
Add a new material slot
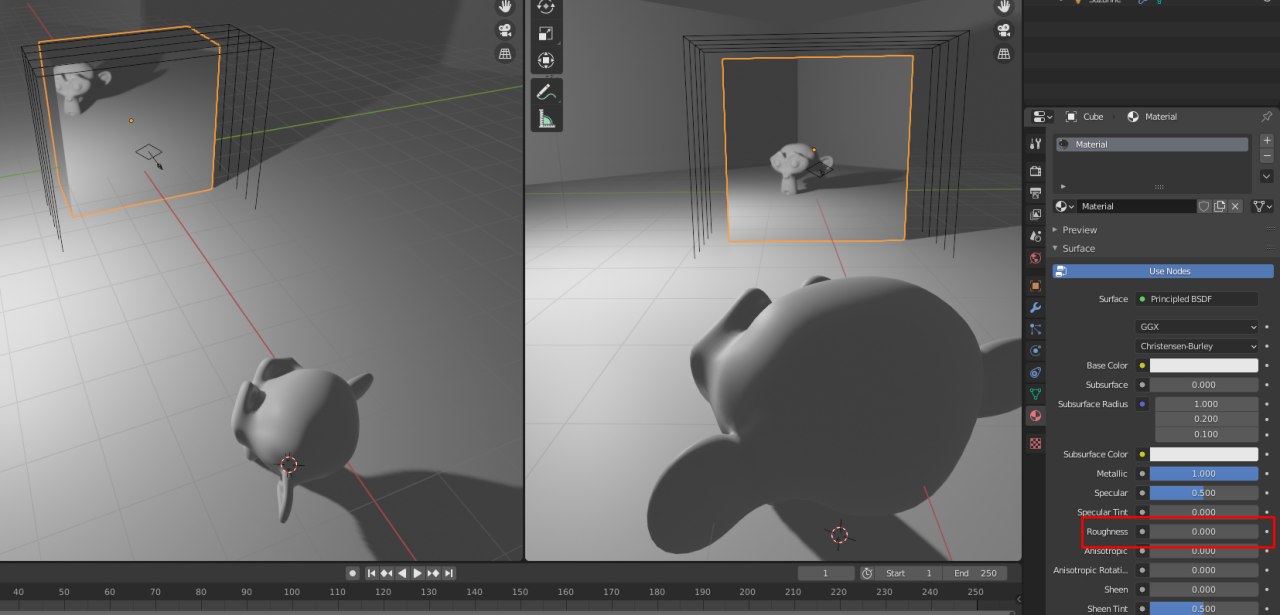click(1267, 141)
